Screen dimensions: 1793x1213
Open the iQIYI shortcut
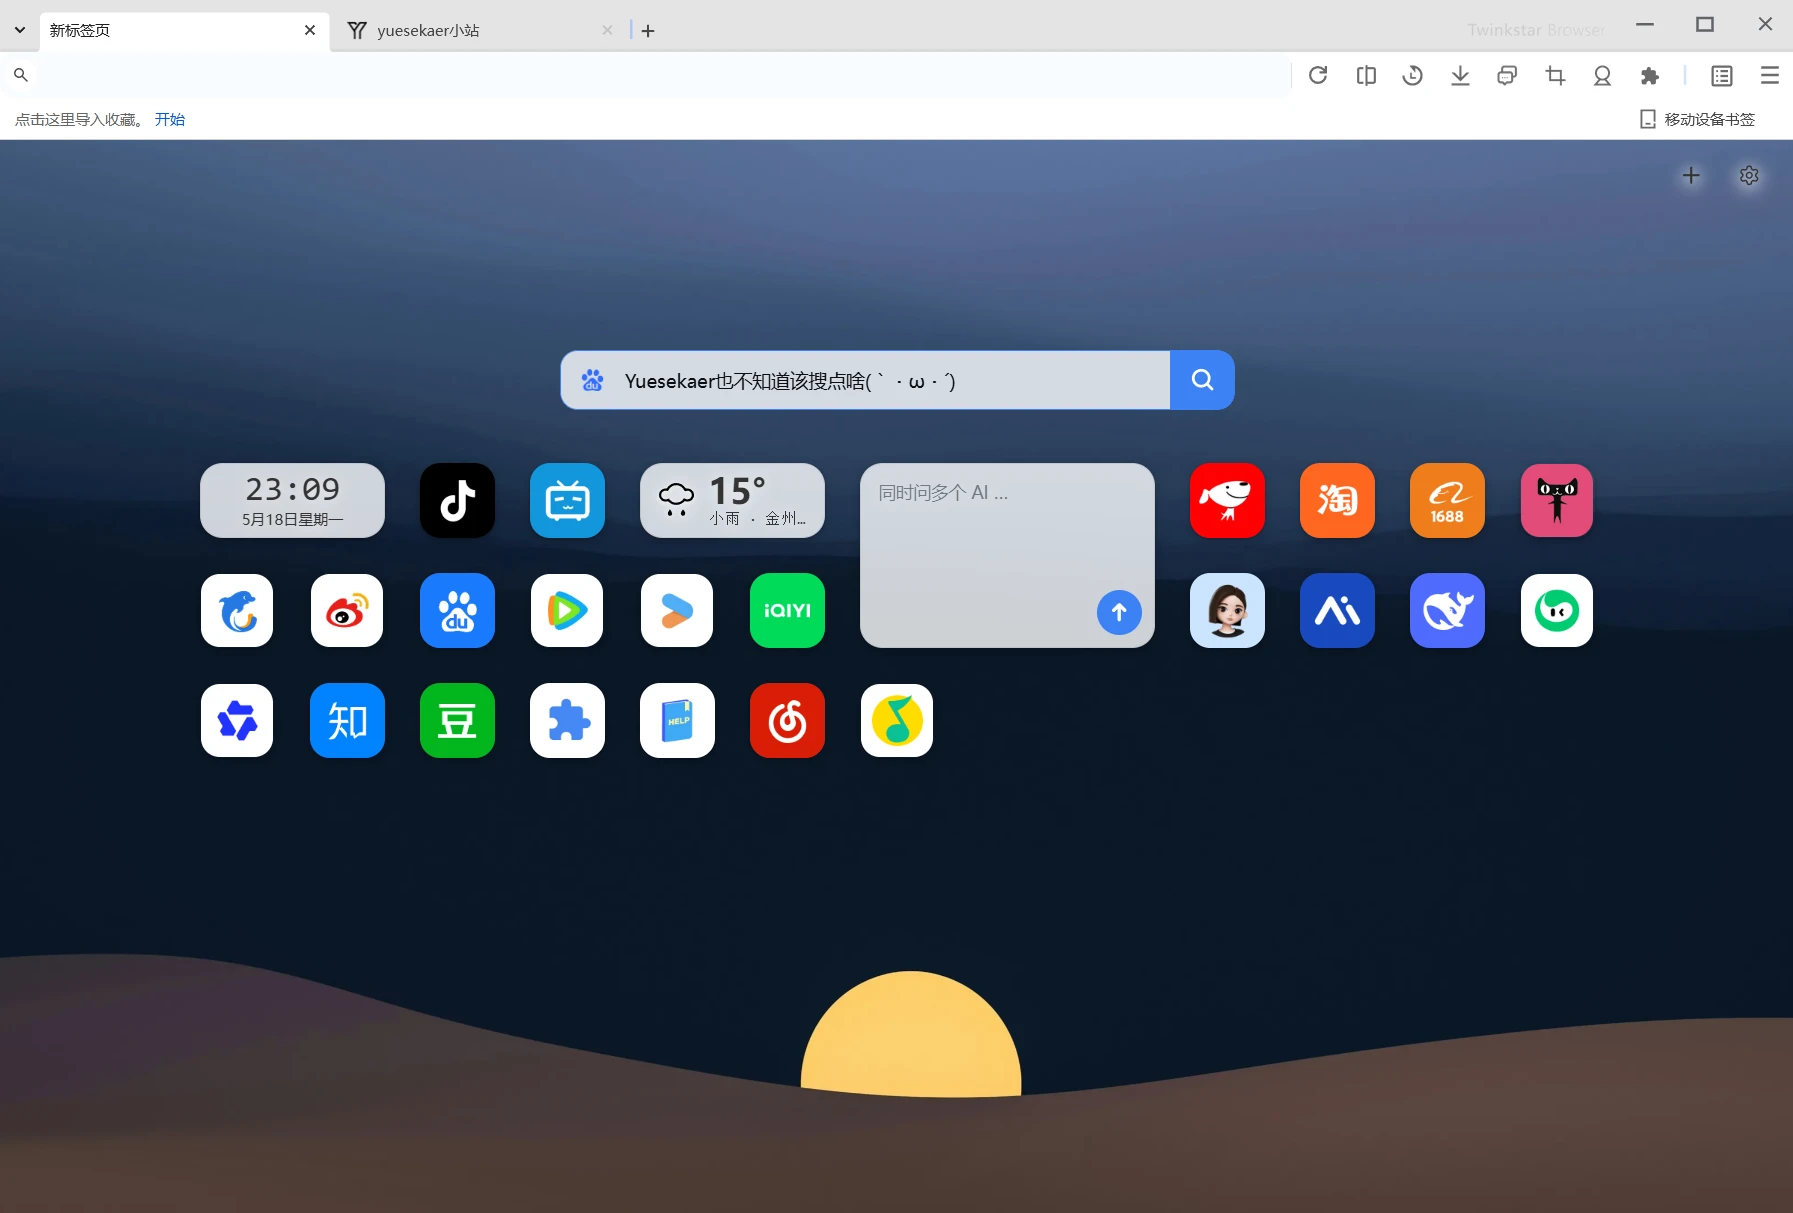787,610
